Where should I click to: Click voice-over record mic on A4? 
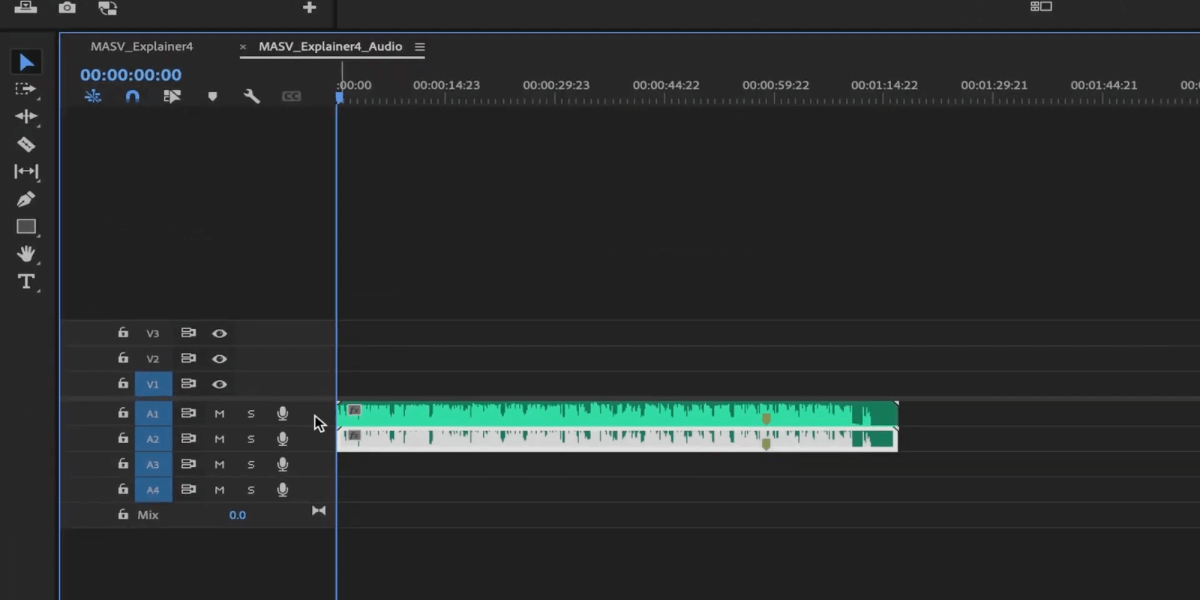[283, 490]
